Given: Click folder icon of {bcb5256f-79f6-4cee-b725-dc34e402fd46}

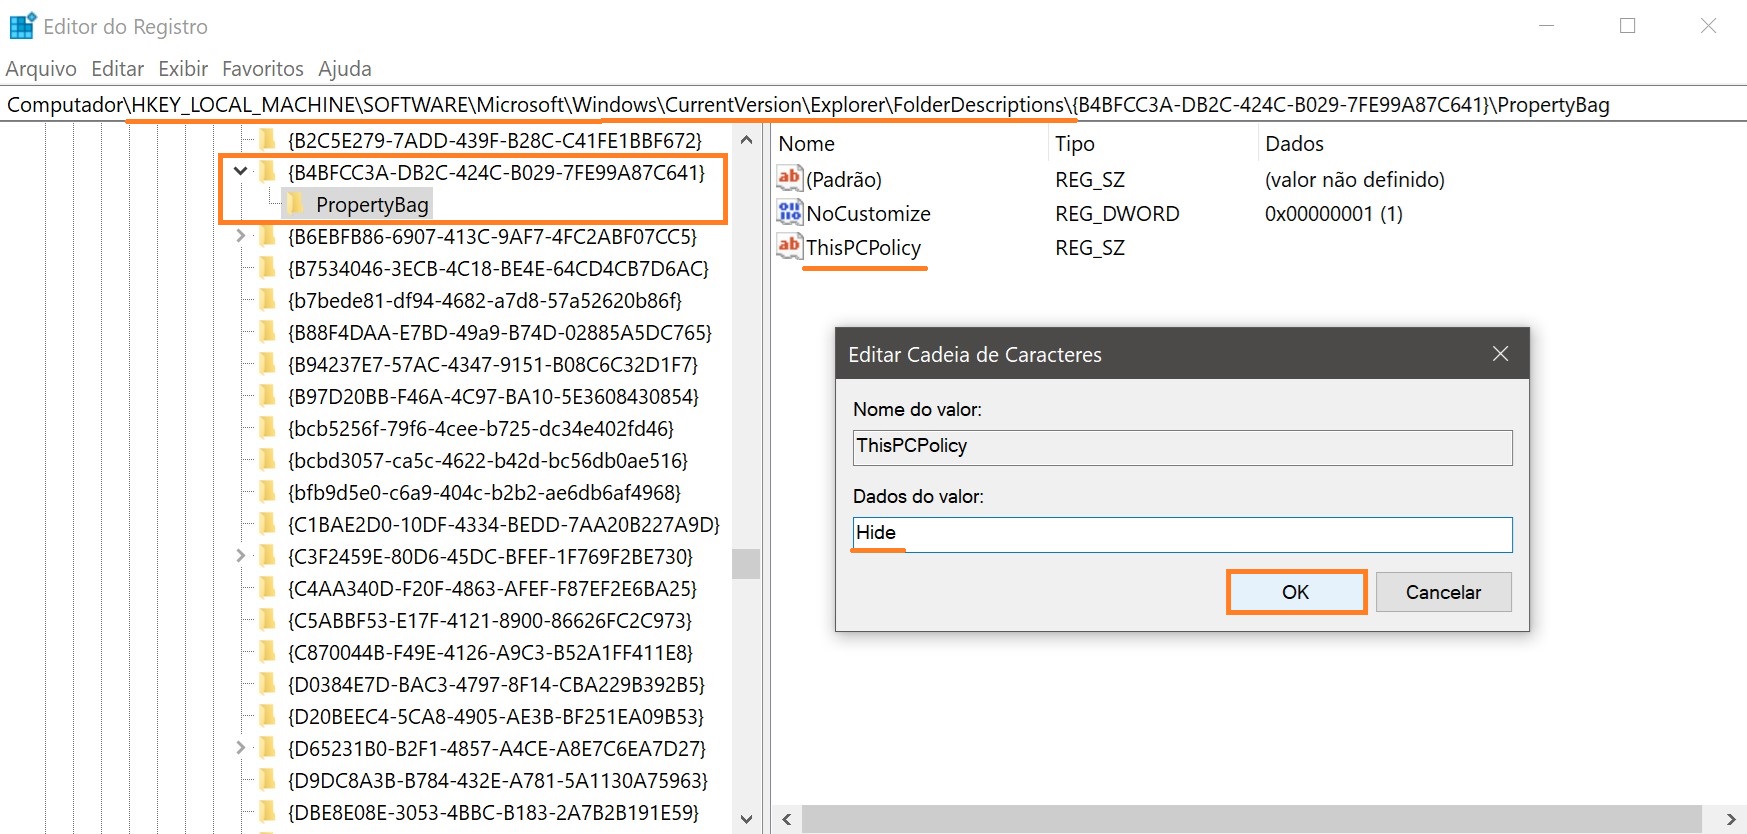Looking at the screenshot, I should pyautogui.click(x=268, y=428).
